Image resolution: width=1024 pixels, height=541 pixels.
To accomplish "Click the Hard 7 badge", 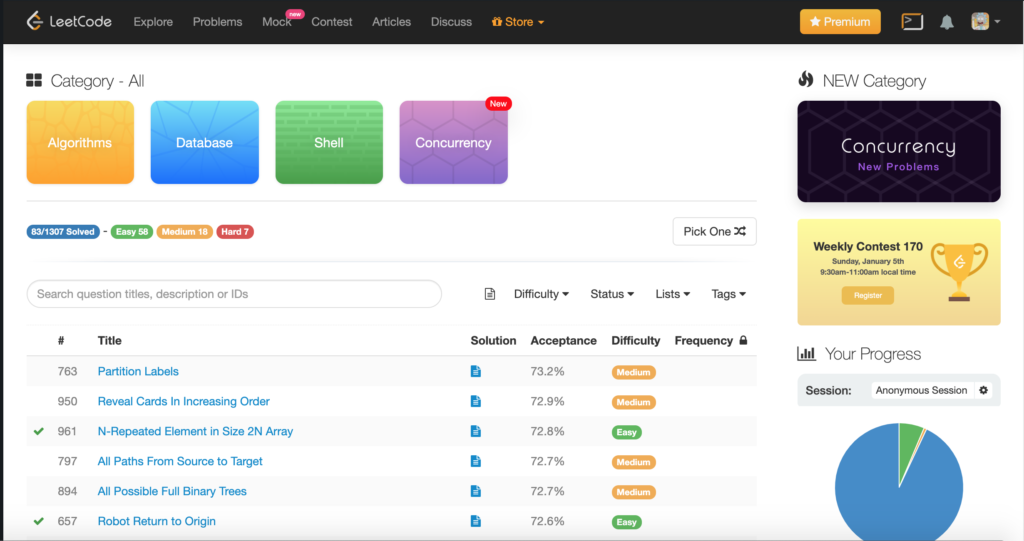I will click(234, 231).
